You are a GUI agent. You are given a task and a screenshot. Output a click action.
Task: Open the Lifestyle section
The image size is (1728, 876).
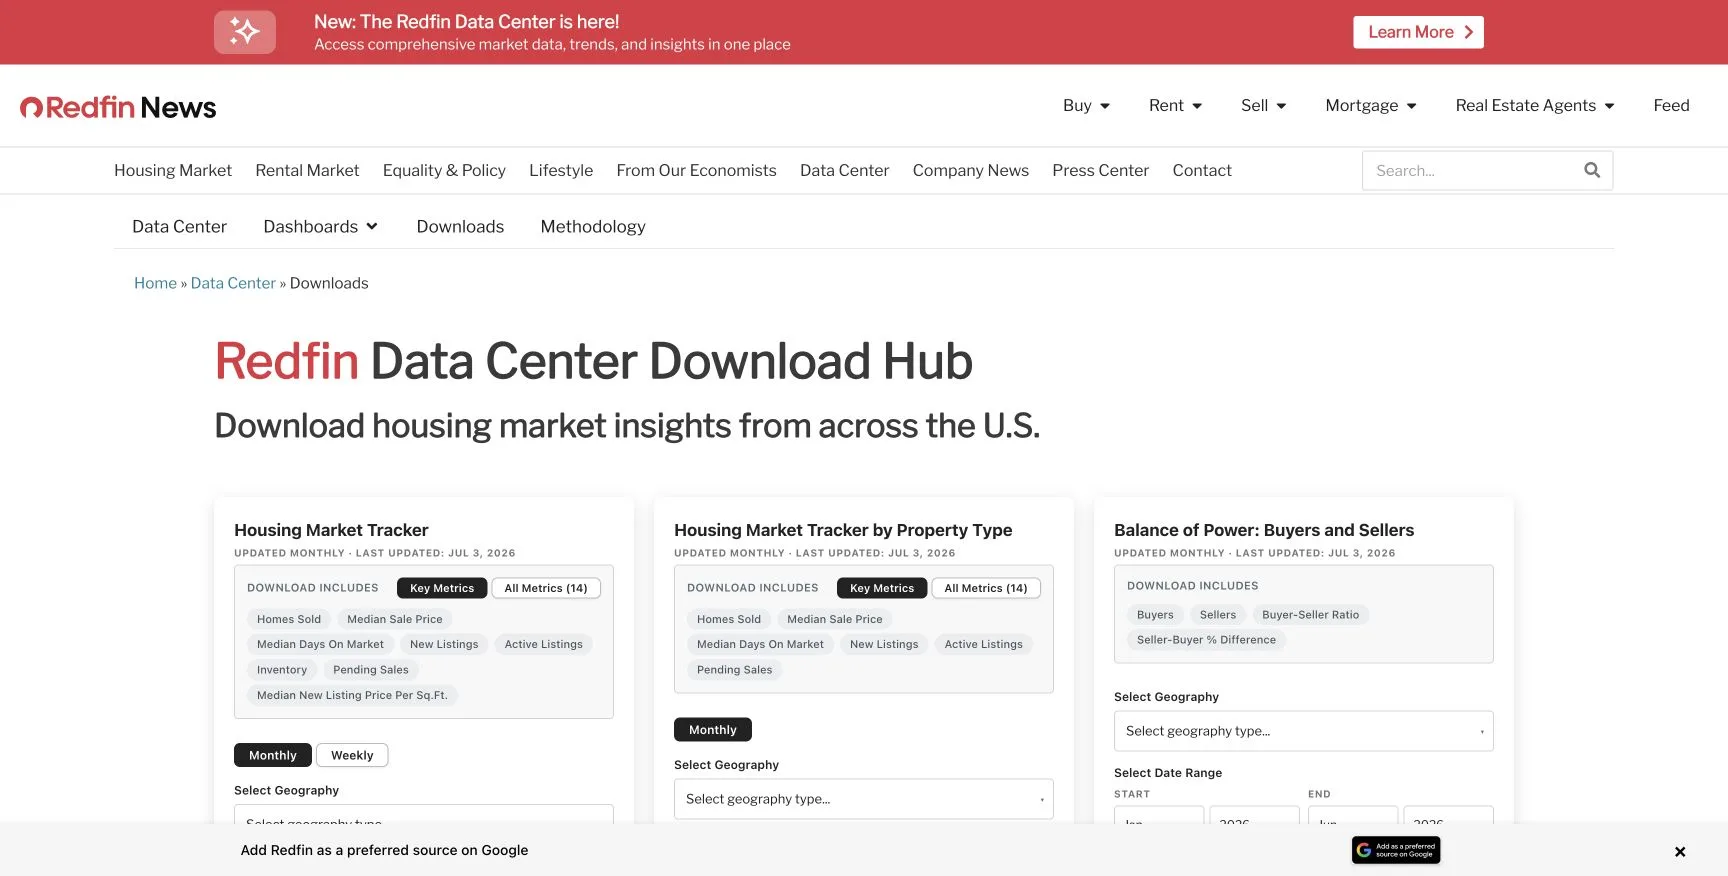click(x=561, y=171)
